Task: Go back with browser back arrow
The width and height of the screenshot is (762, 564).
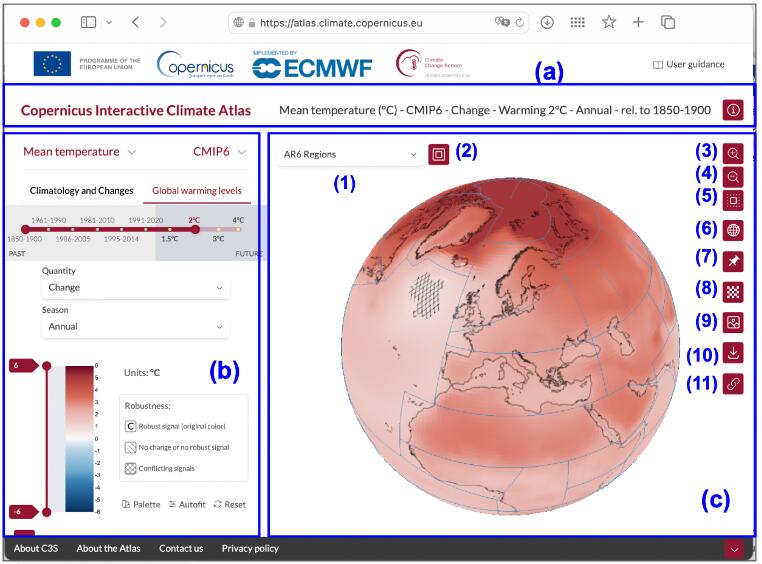Action: pos(136,22)
